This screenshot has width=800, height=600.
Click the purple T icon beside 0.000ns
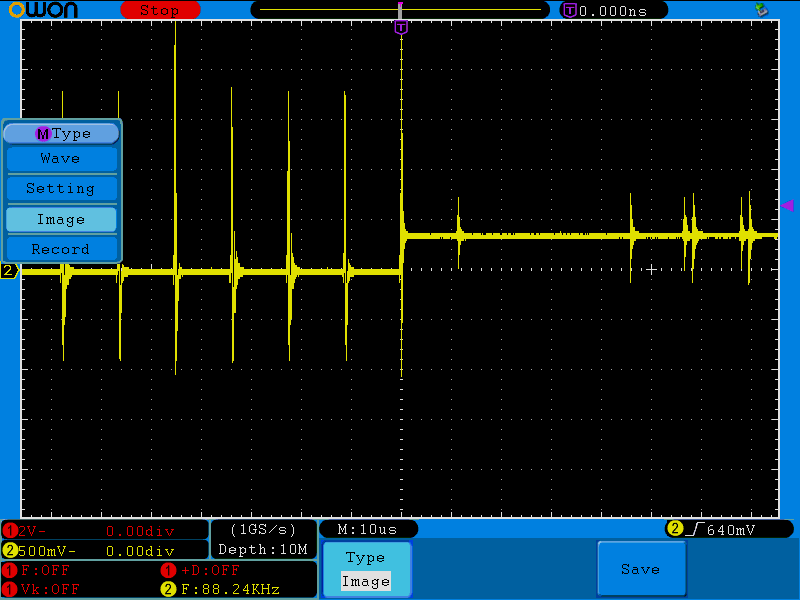pyautogui.click(x=570, y=10)
